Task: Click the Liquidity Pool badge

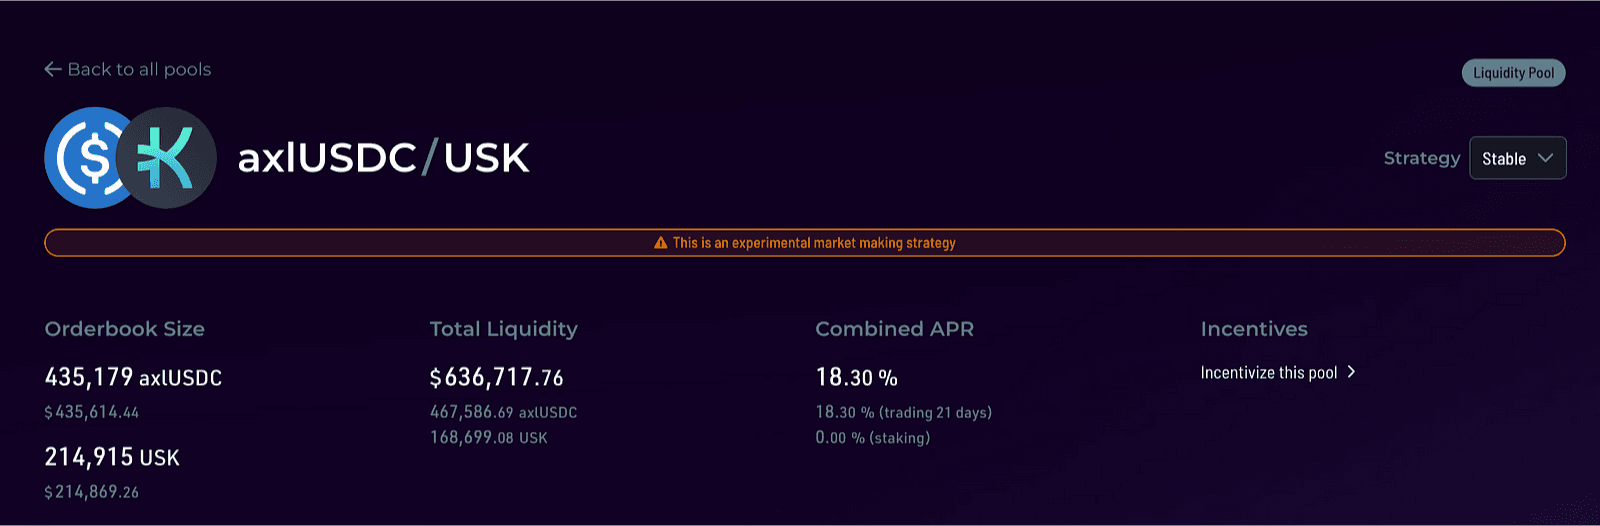Action: coord(1513,73)
